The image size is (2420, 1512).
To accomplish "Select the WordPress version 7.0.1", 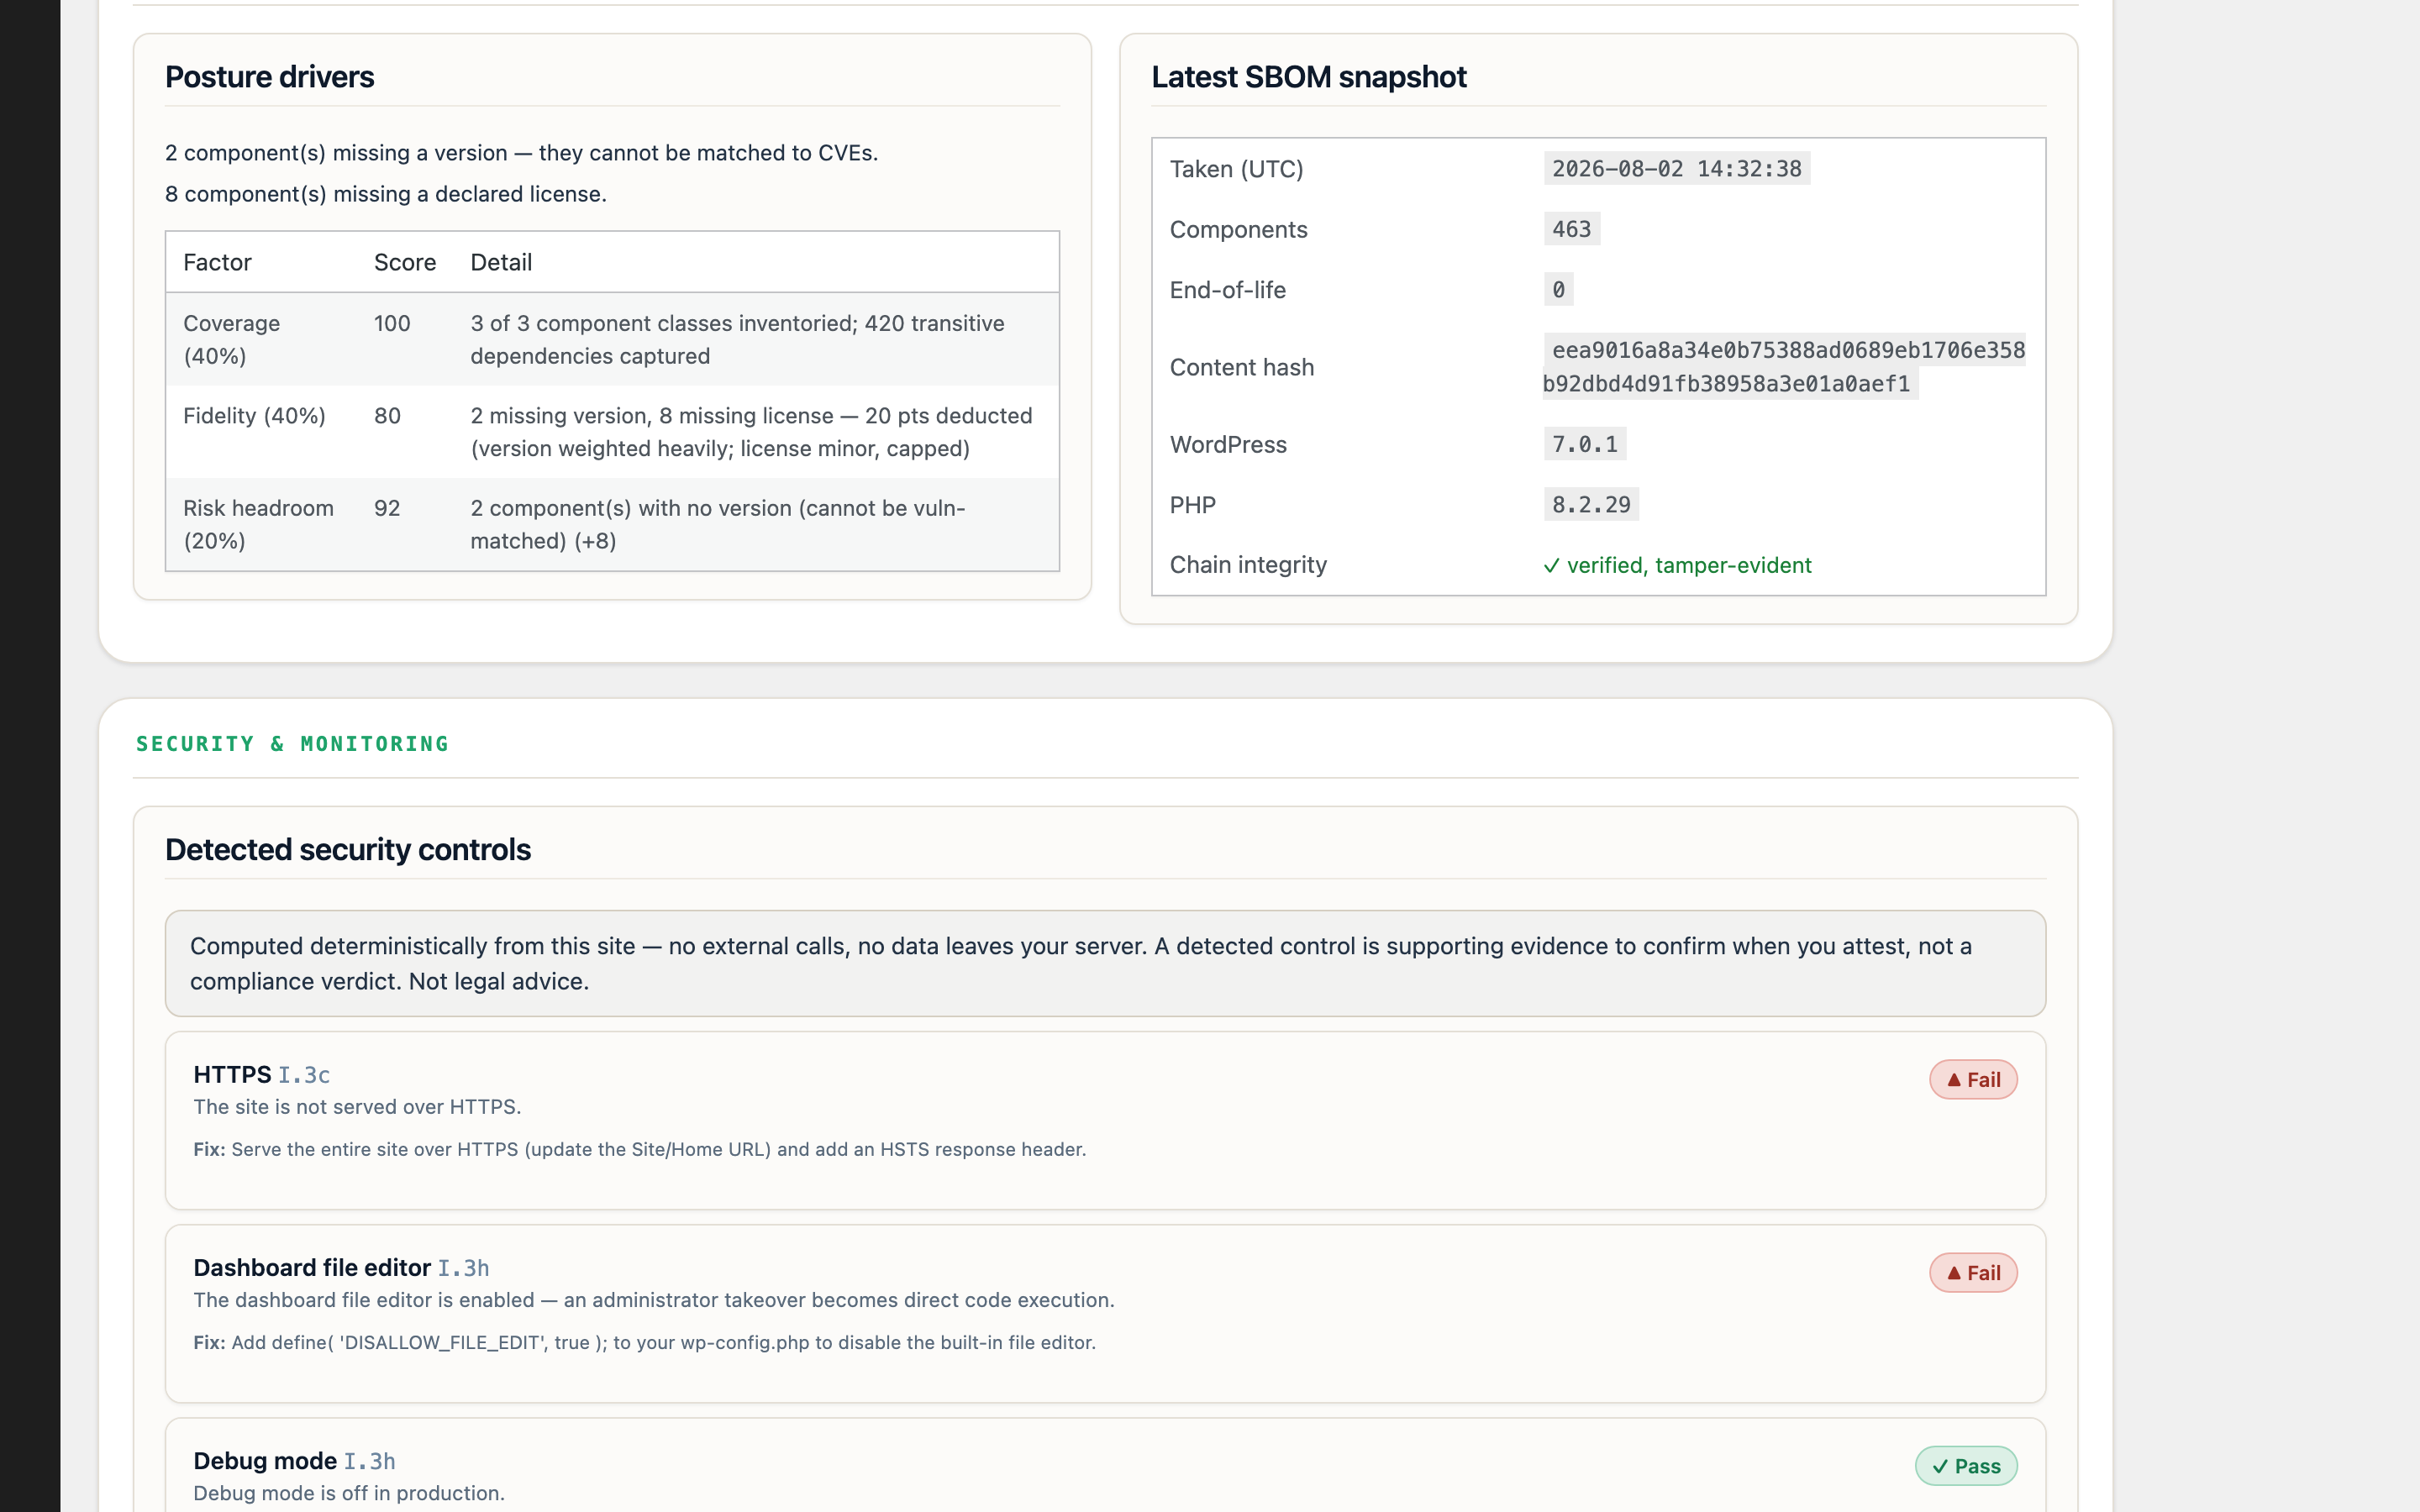I will (x=1584, y=444).
